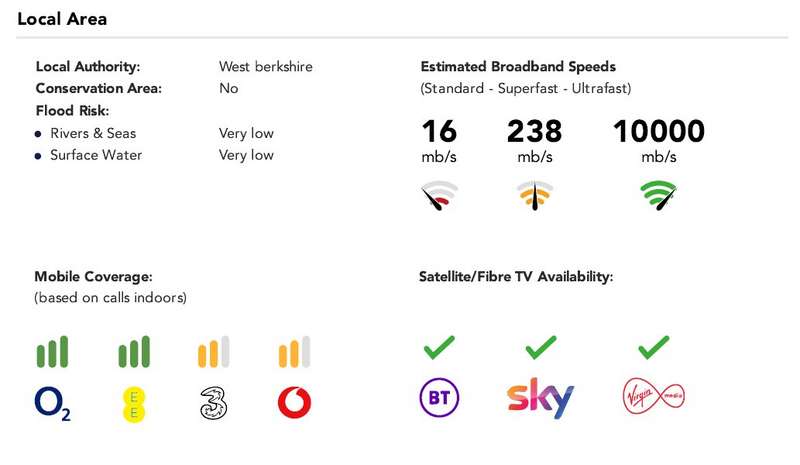Viewport: 800px width, 465px height.
Task: Click the red standard speed gauge icon
Action: [x=439, y=195]
